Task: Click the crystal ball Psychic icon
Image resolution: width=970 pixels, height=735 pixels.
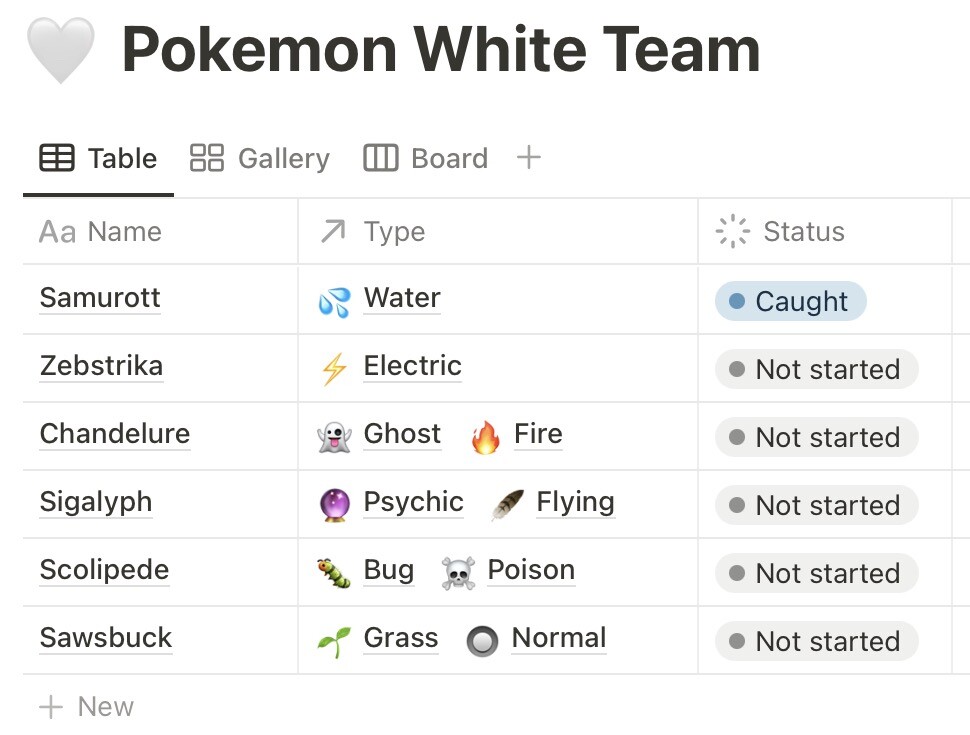Action: click(336, 502)
